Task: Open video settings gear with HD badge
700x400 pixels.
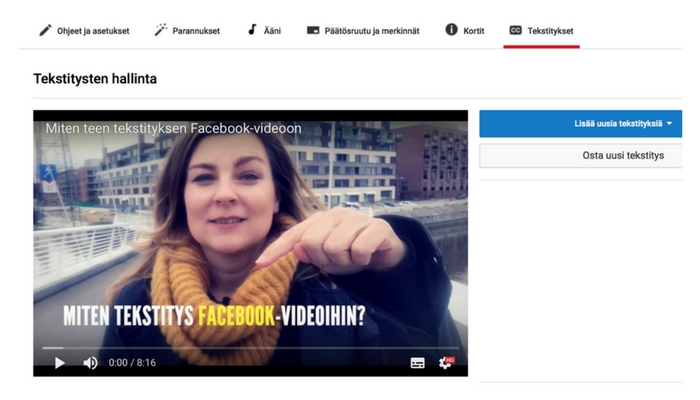Action: click(x=445, y=362)
